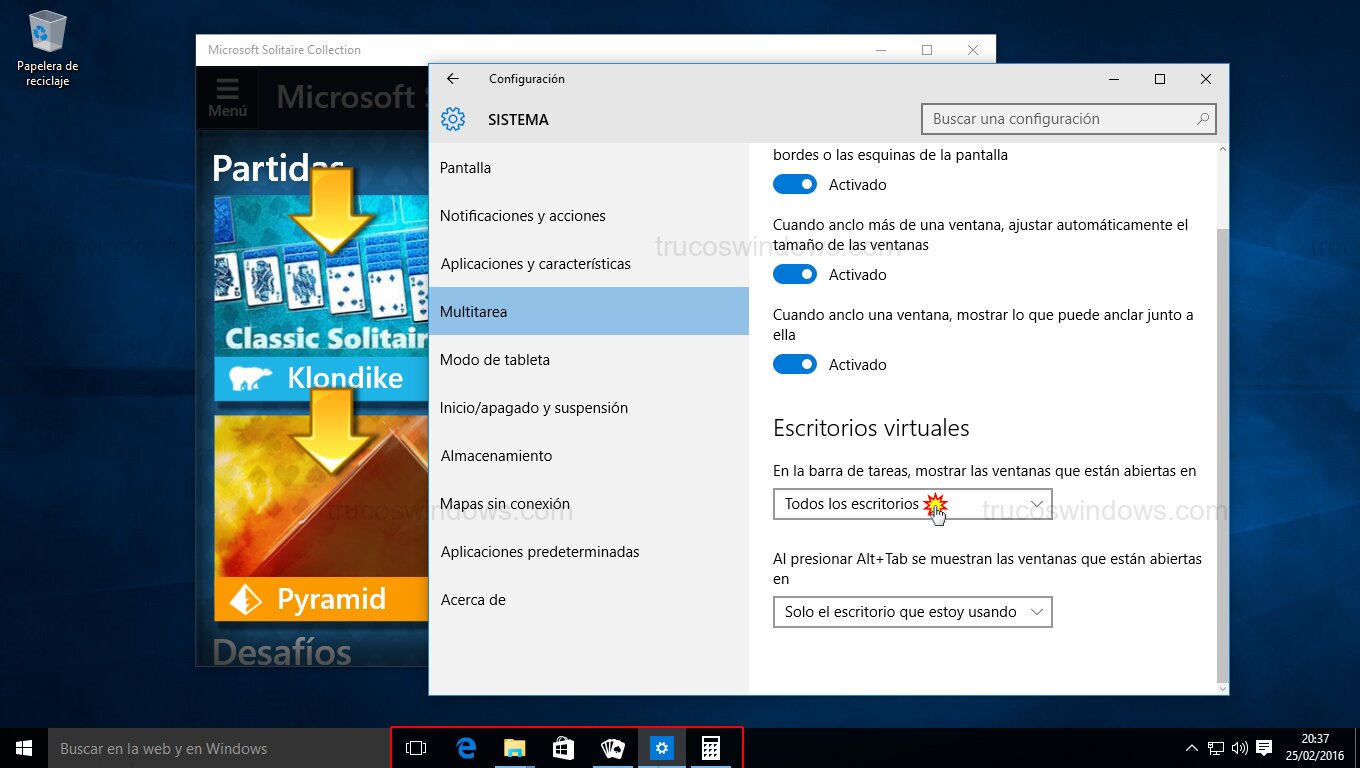The width and height of the screenshot is (1360, 768).
Task: Click the back arrow in Configuración
Action: coord(453,79)
